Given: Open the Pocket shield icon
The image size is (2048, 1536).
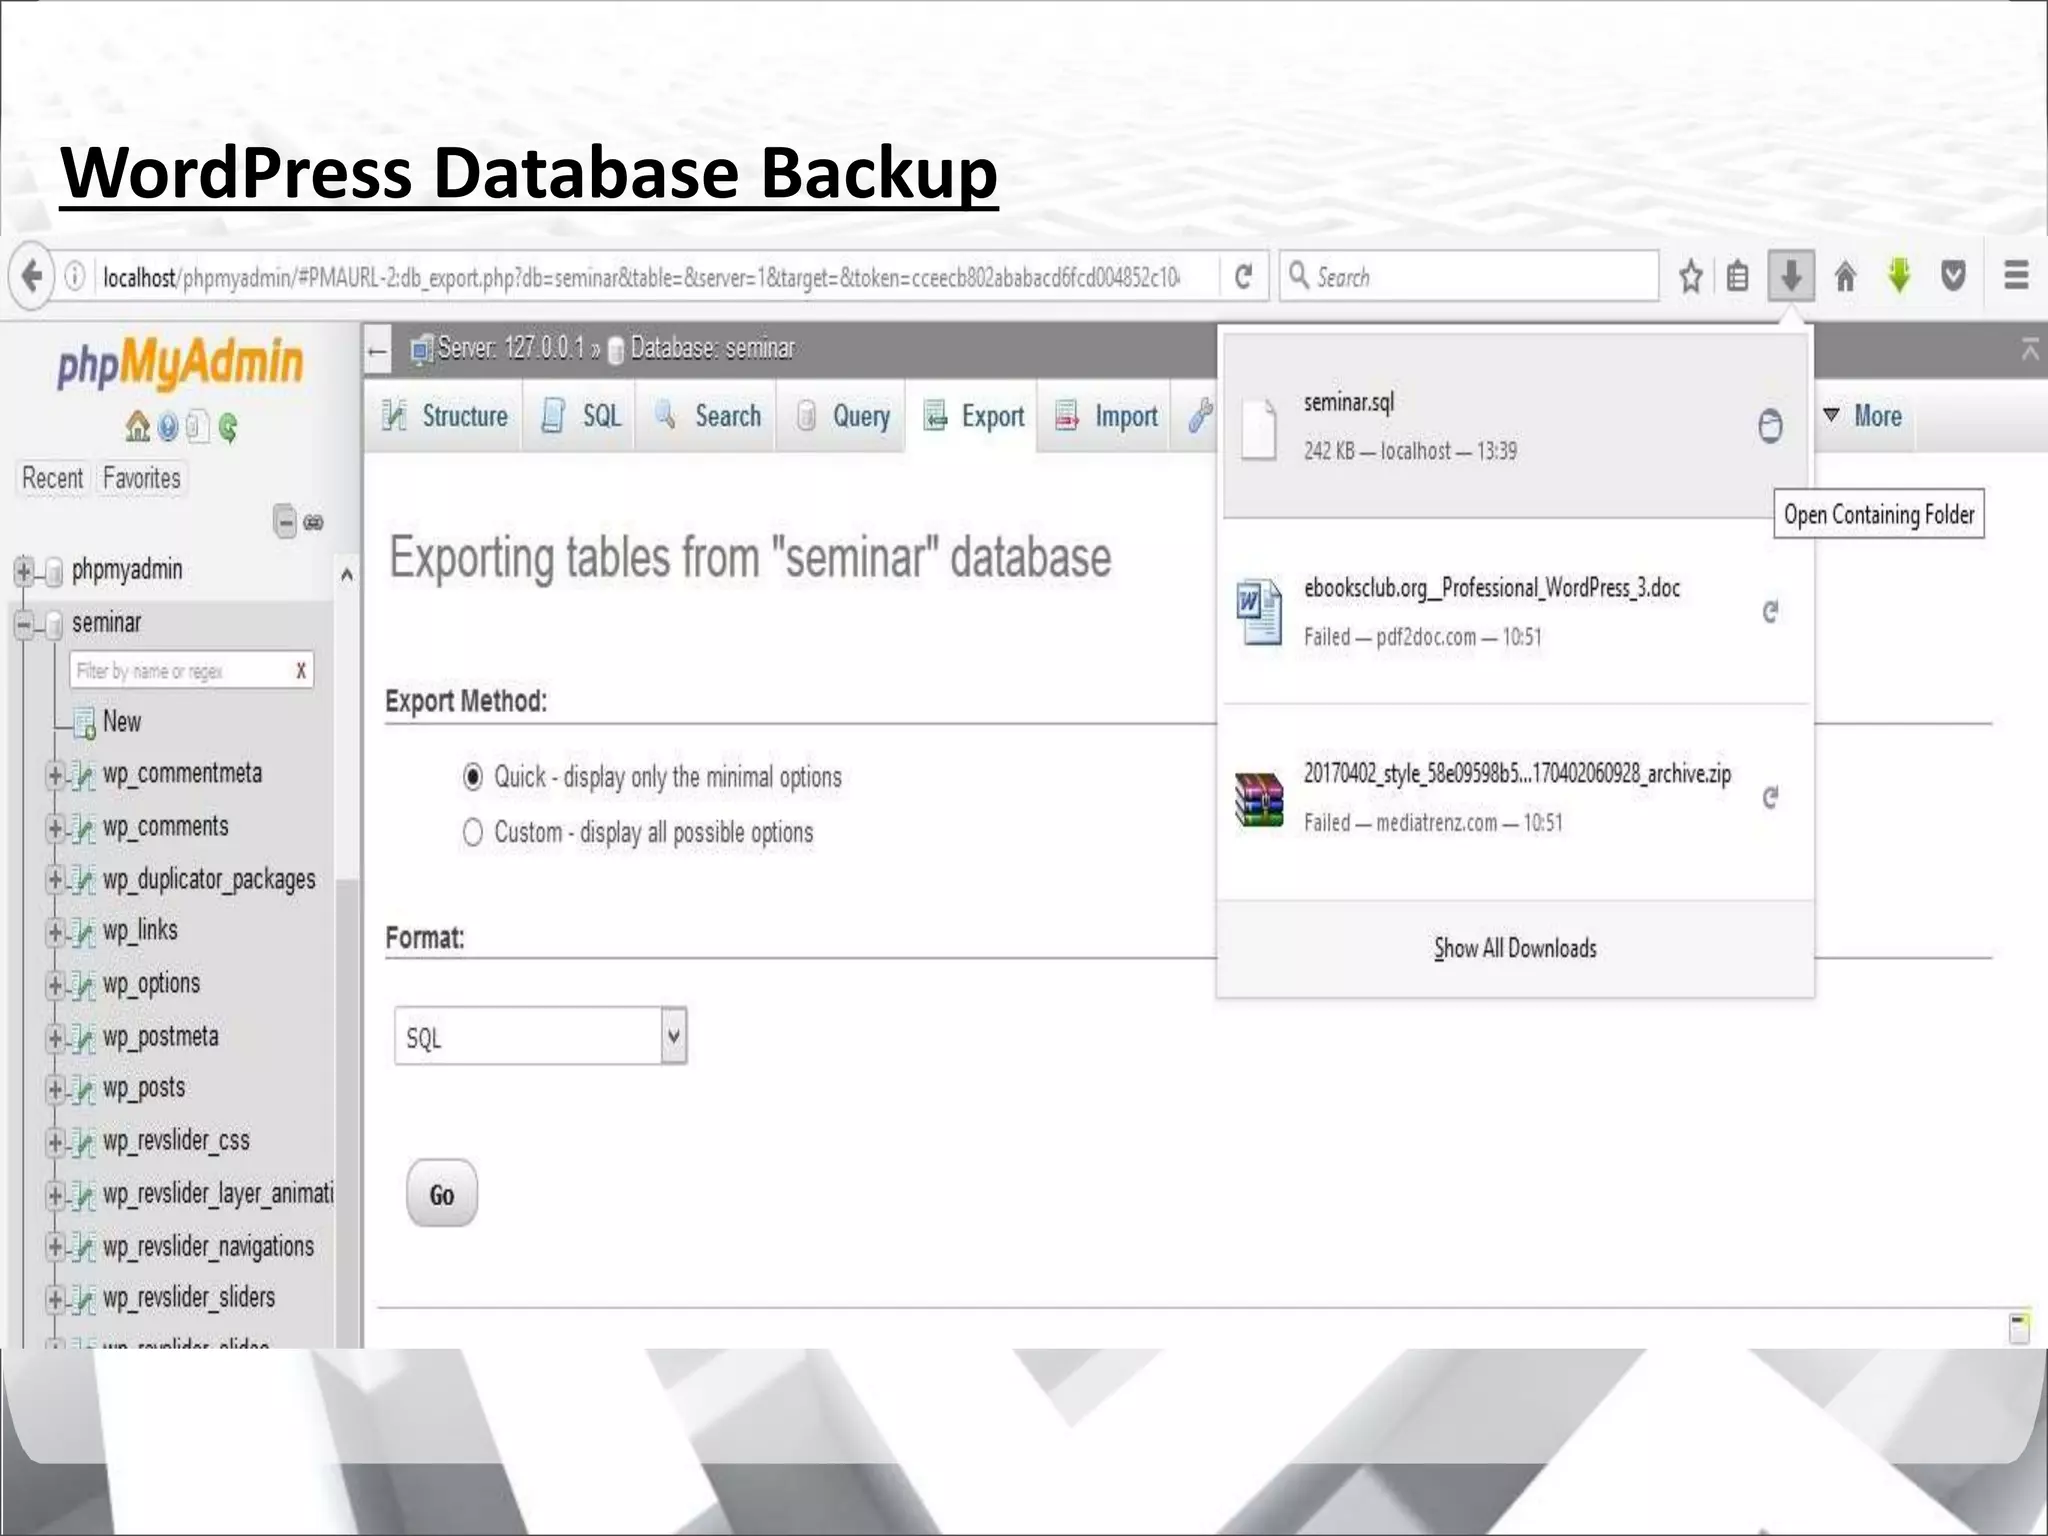Looking at the screenshot, I should 1953,277.
